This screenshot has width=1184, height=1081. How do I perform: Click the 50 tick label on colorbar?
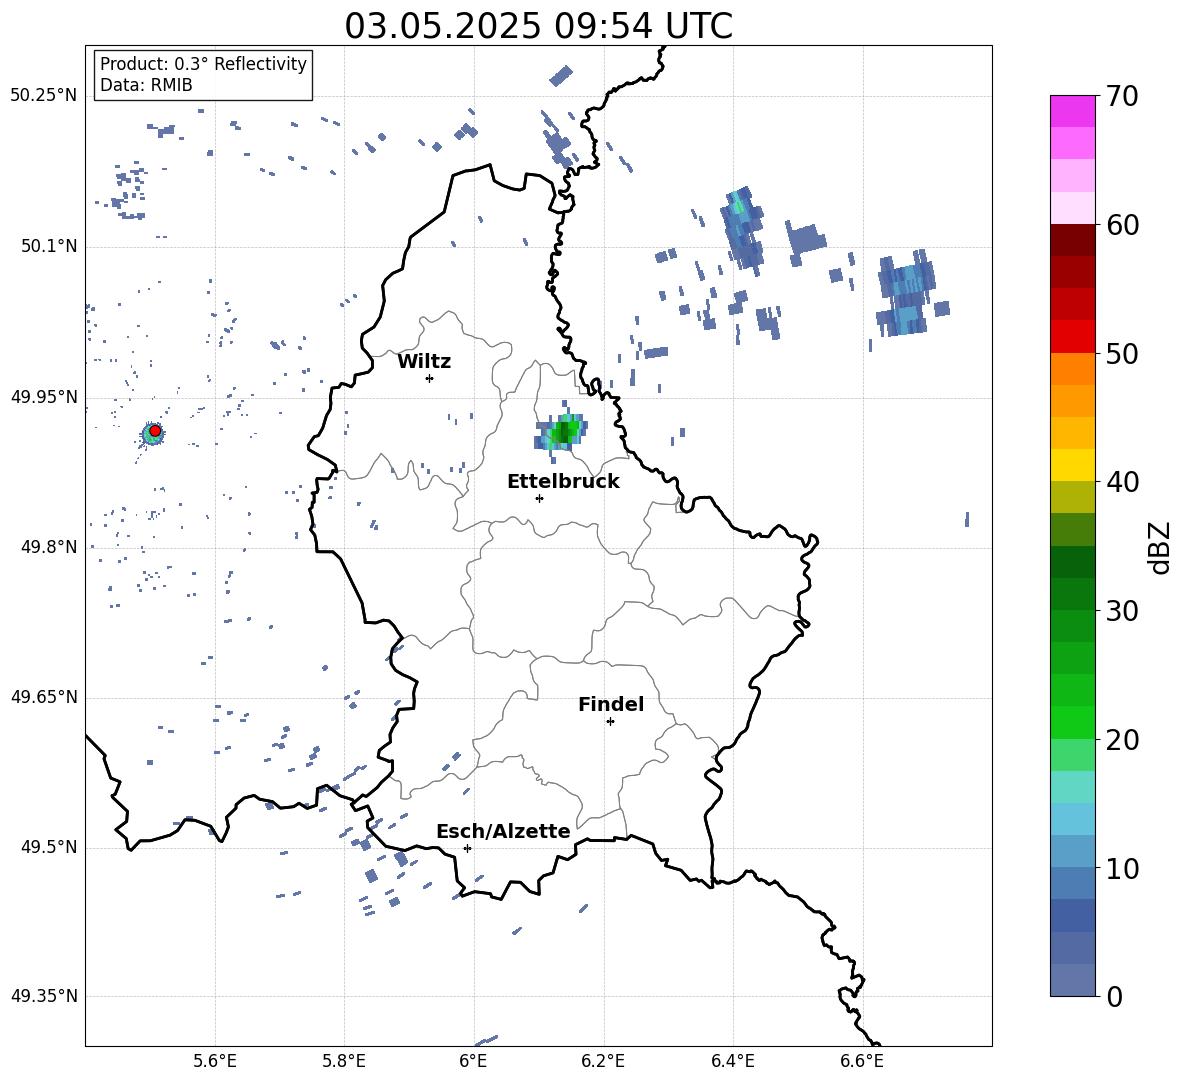coord(1122,353)
